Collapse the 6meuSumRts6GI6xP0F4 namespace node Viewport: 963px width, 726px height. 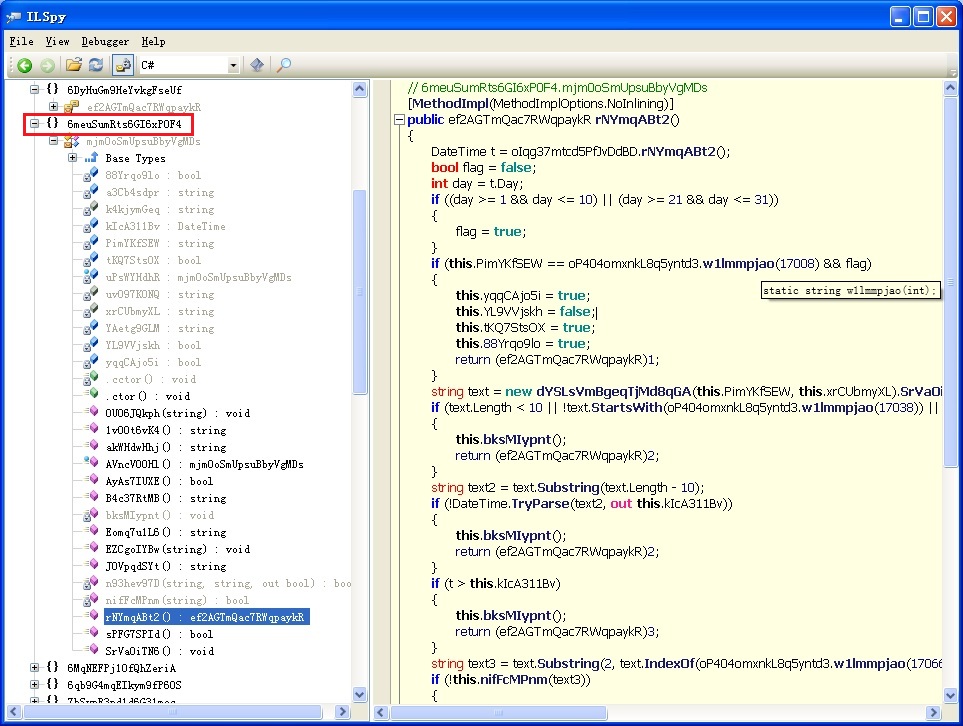35,123
